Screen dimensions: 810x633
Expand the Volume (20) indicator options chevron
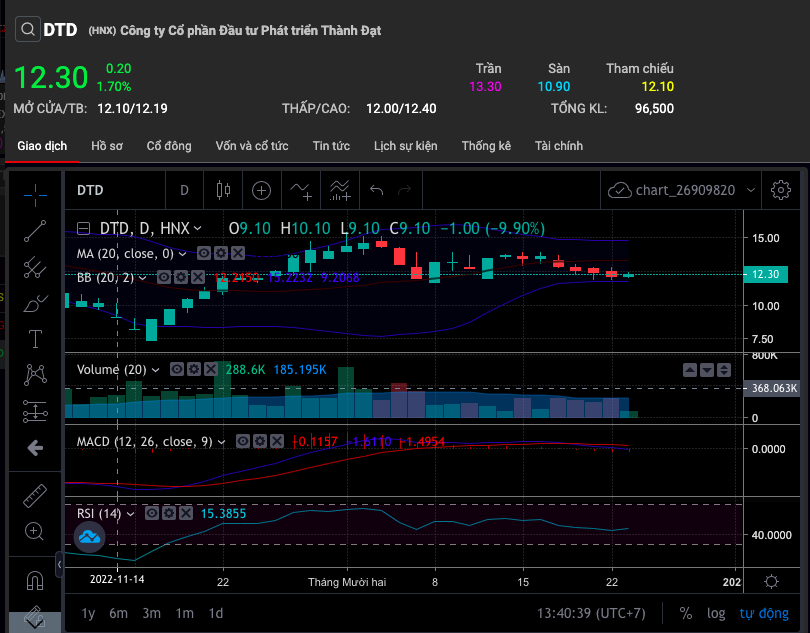[x=156, y=370]
